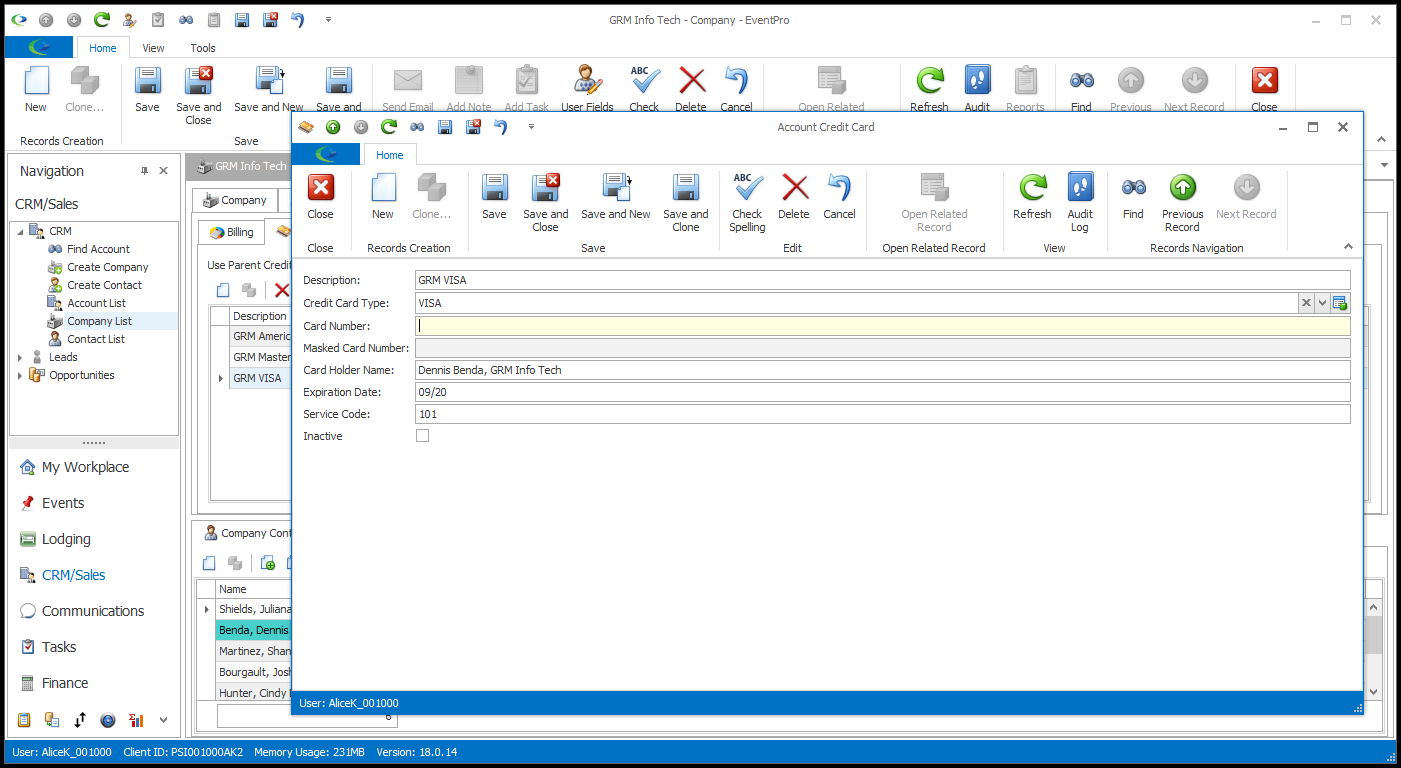Open dialog quick access toolbar customize dropdown
Viewport: 1401px width, 768px height.
point(531,127)
